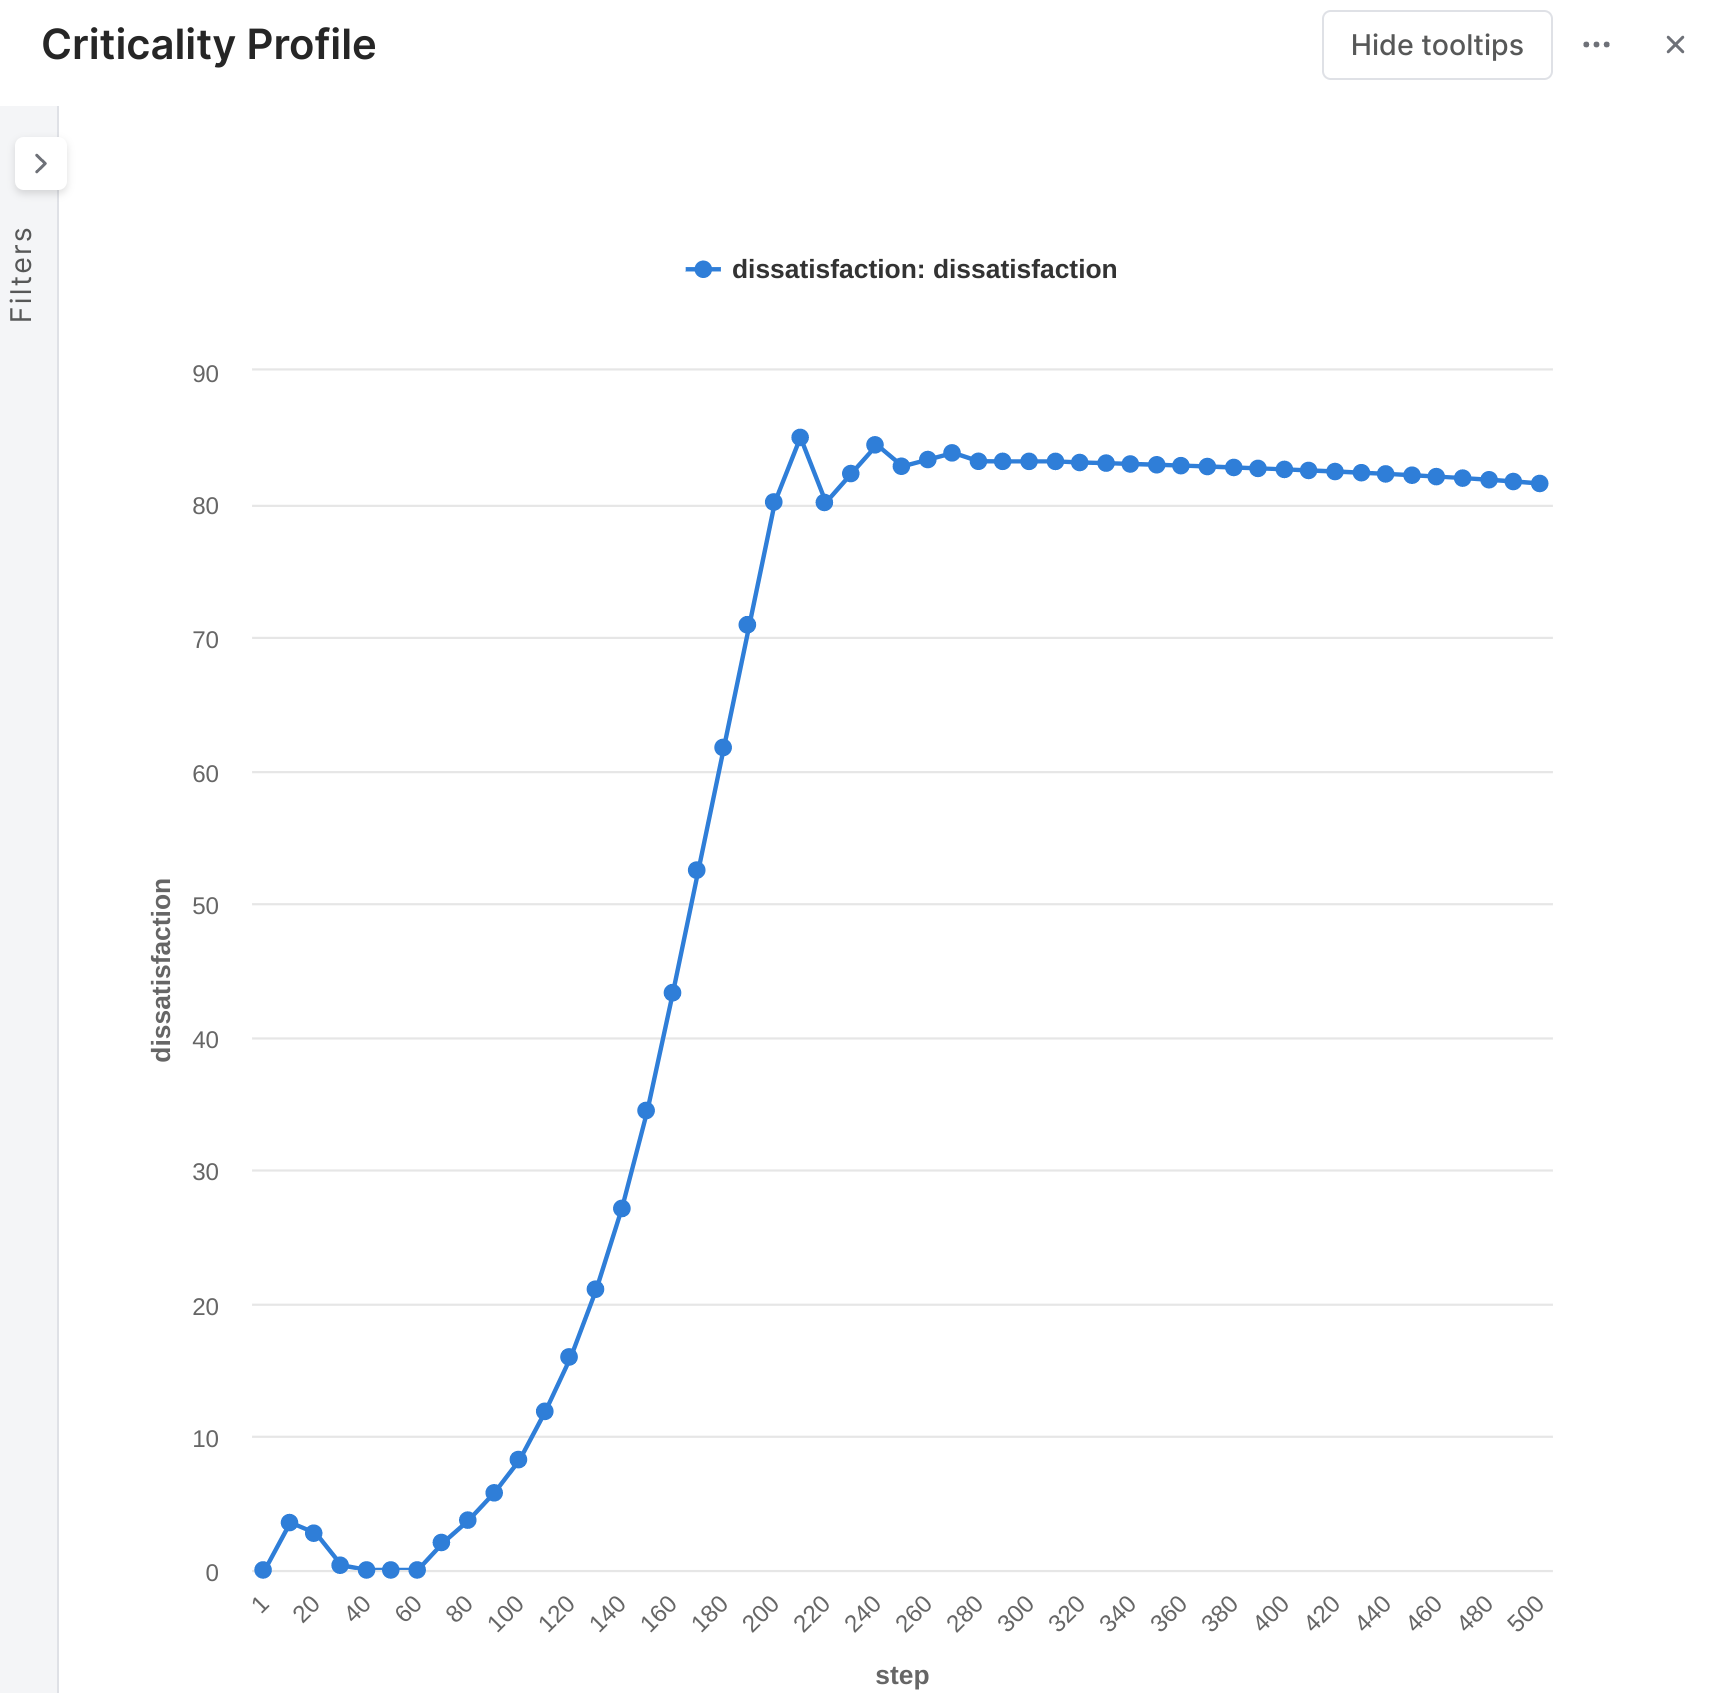Close the Criticality Profile panel
The image size is (1732, 1693).
tap(1675, 45)
